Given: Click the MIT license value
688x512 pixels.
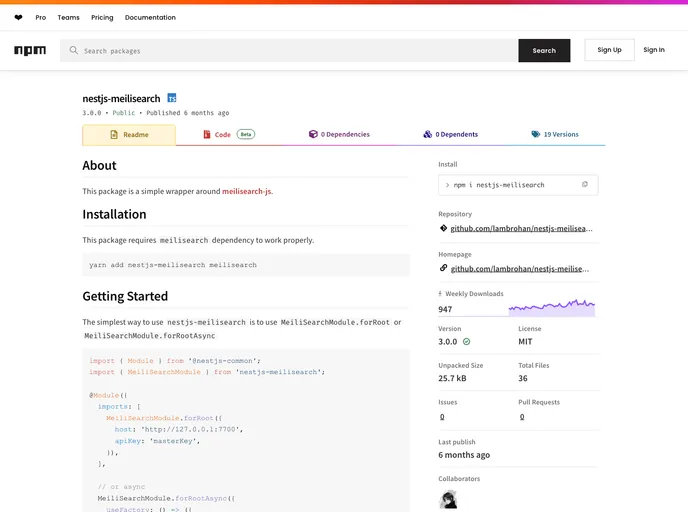Looking at the screenshot, I should (x=525, y=341).
